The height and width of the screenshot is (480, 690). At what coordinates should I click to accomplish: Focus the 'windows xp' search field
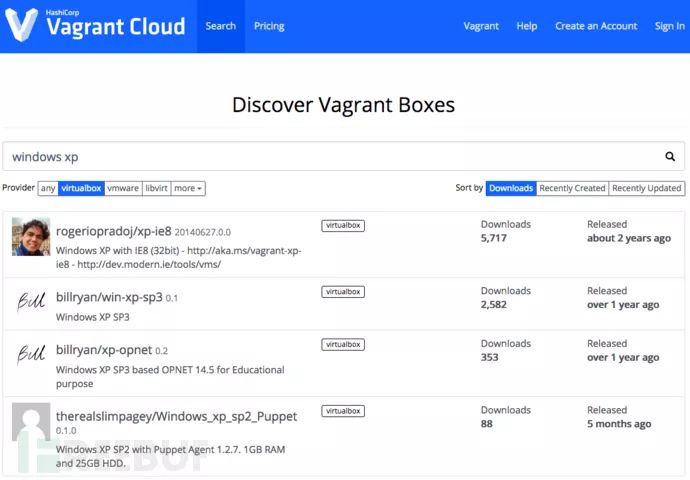343,157
